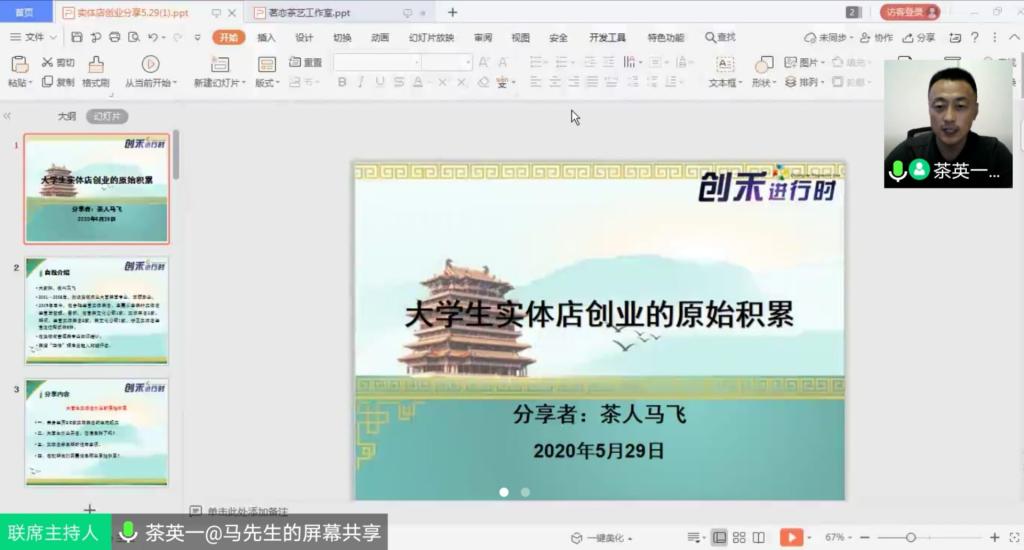Toggle Bold text formatting
The image size is (1024, 550).
[342, 82]
